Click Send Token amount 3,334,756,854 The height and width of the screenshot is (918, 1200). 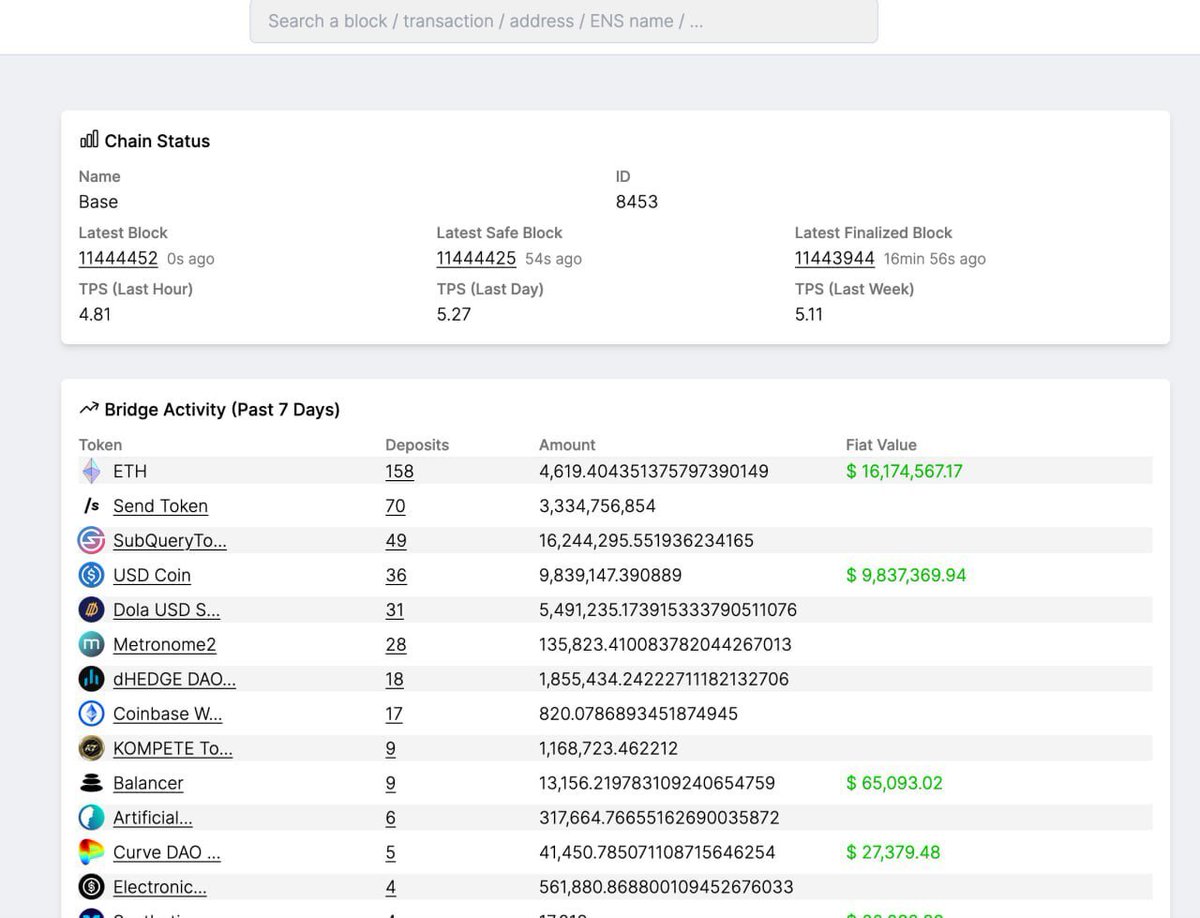[597, 506]
